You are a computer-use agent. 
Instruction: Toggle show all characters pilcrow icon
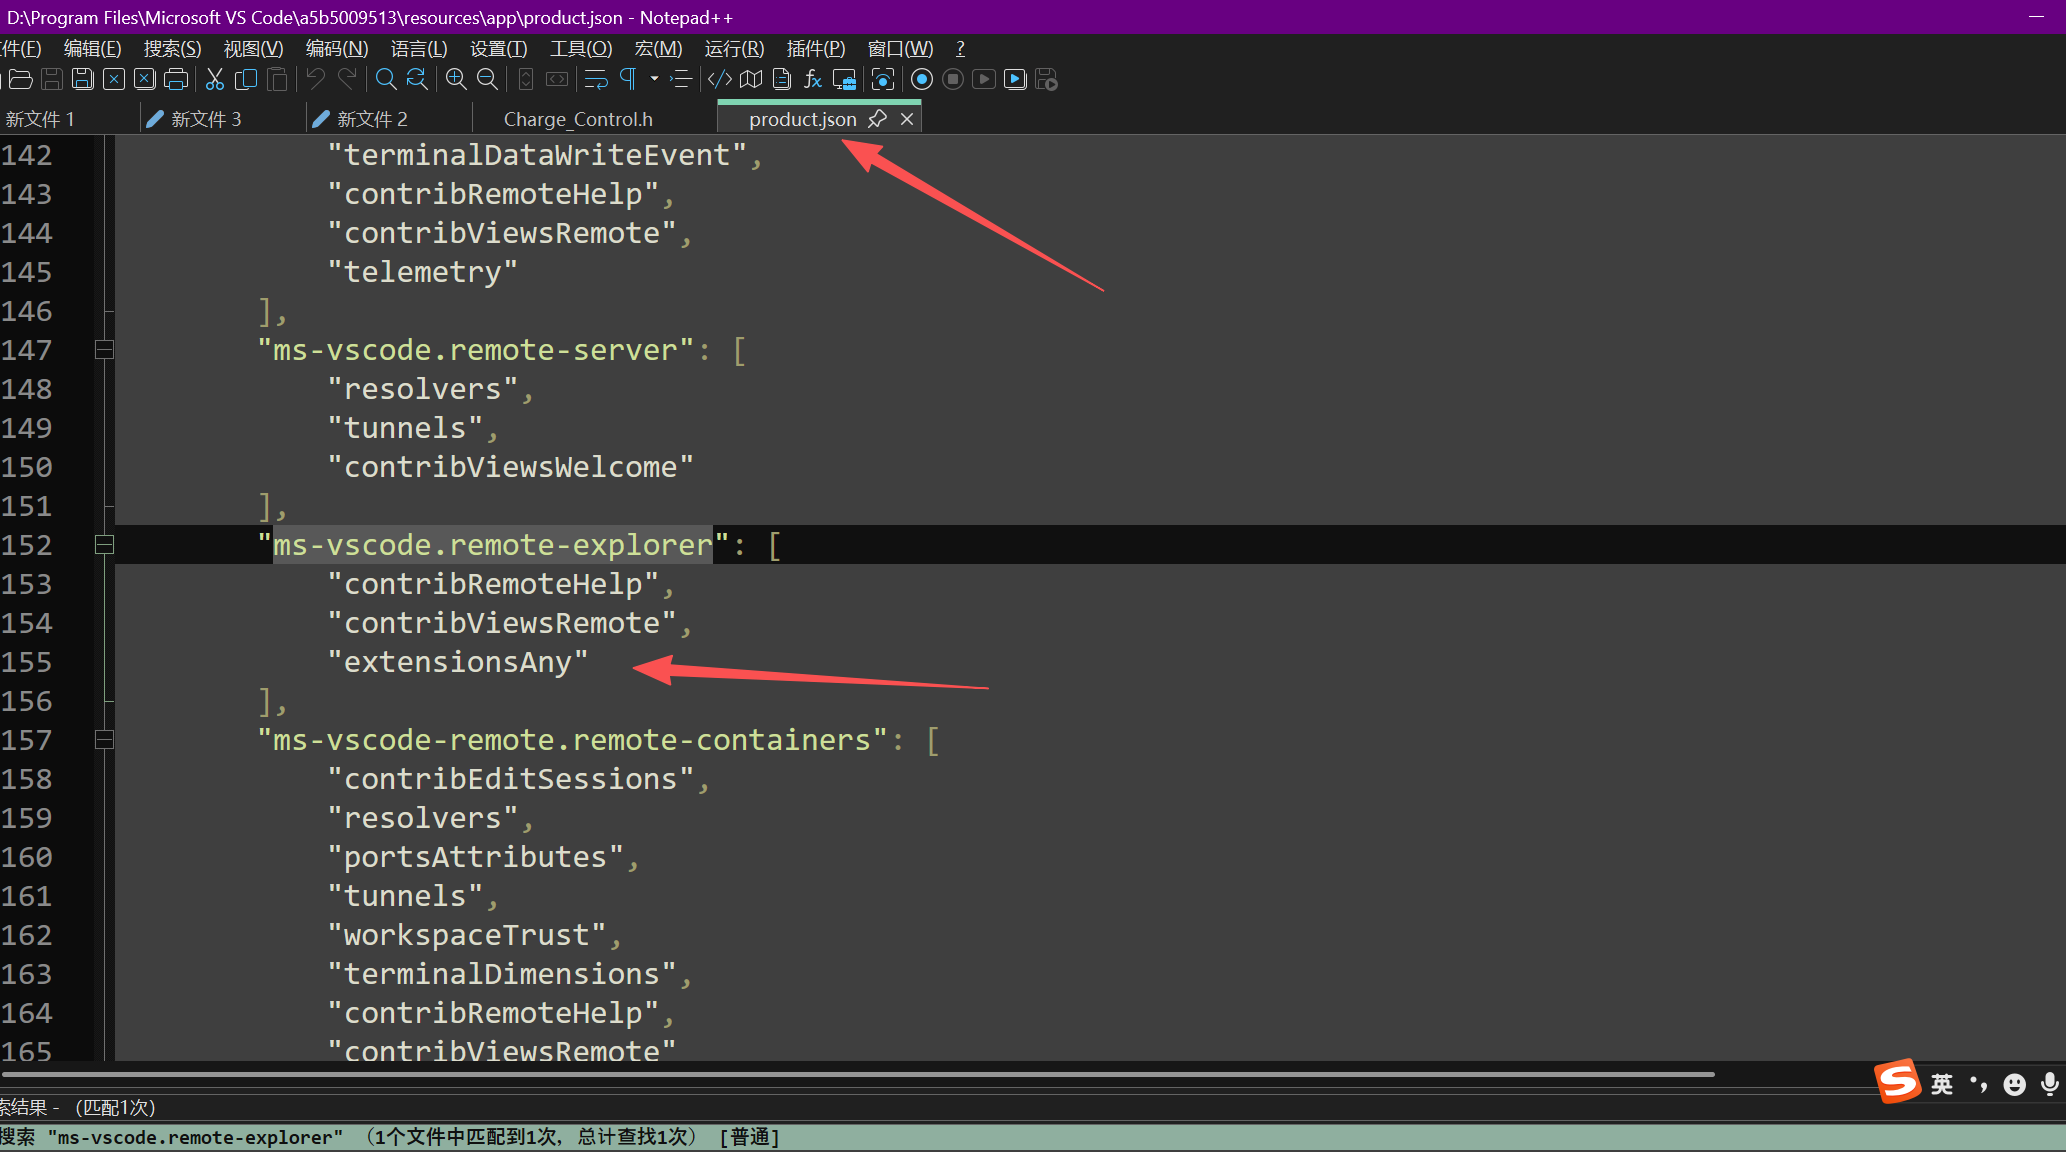point(628,79)
